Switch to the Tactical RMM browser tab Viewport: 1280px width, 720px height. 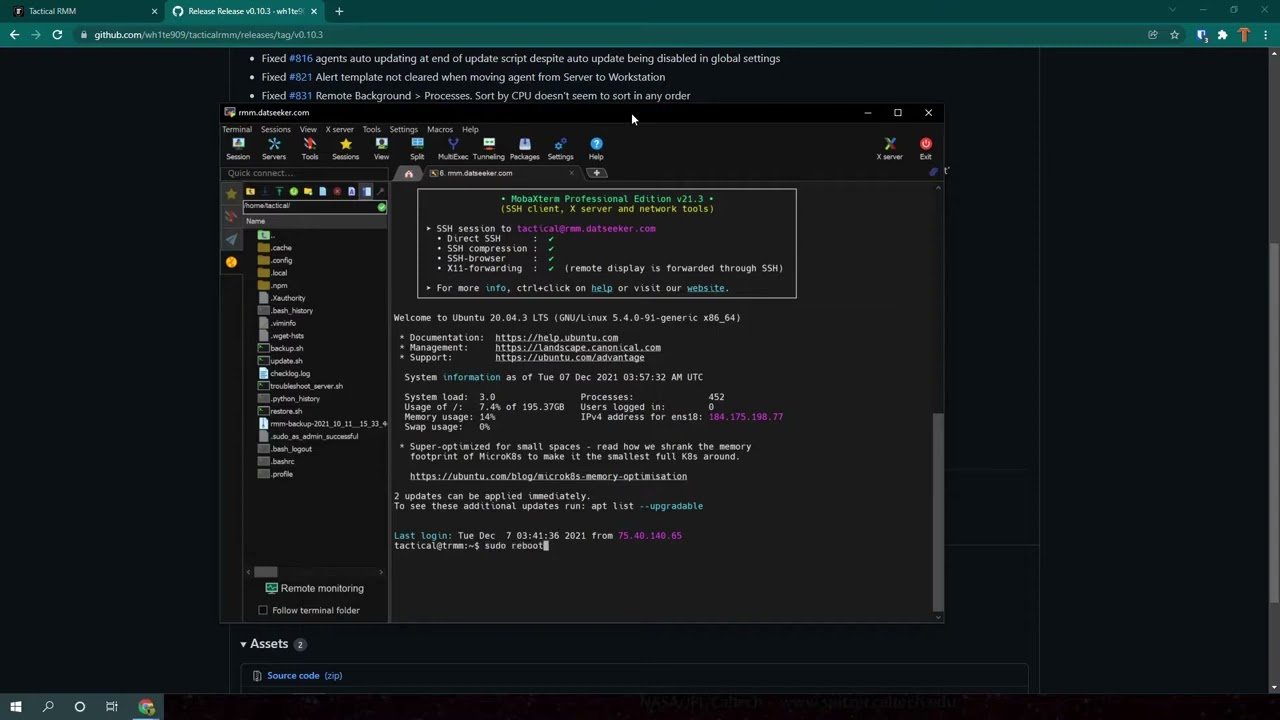82,11
